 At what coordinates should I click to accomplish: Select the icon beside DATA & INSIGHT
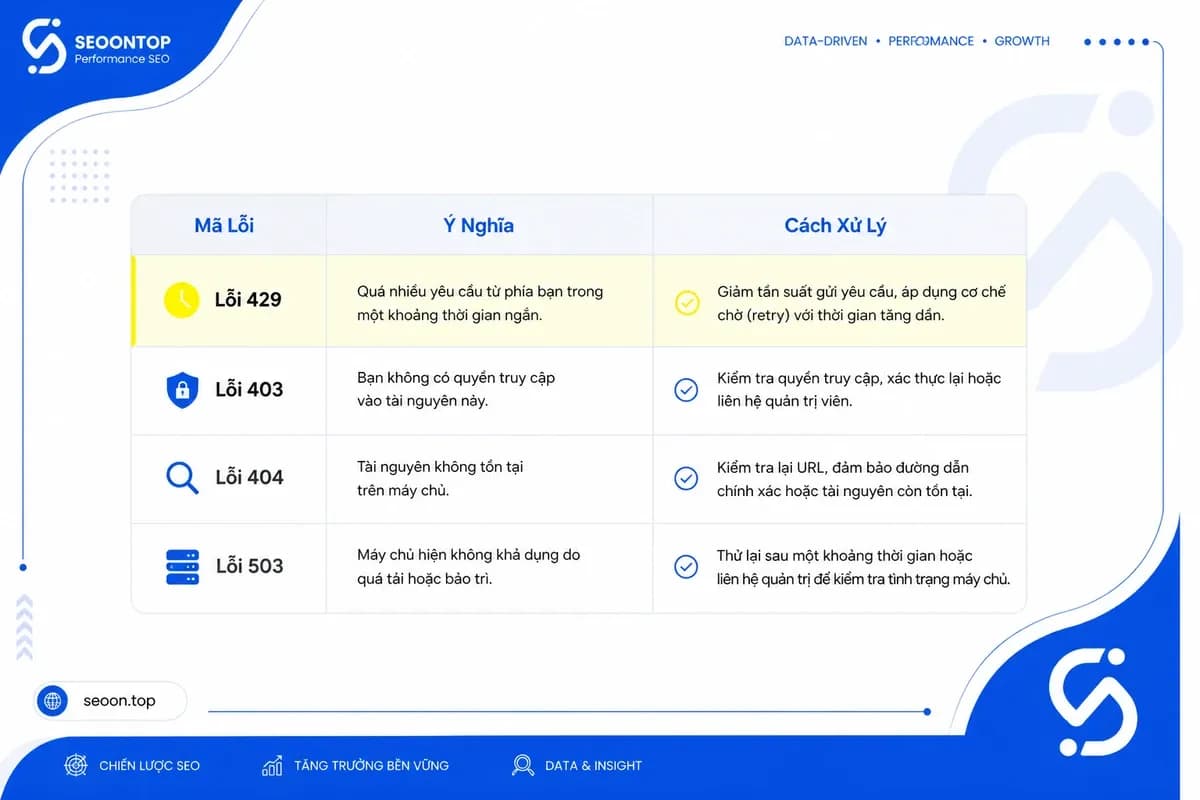pyautogui.click(x=522, y=766)
